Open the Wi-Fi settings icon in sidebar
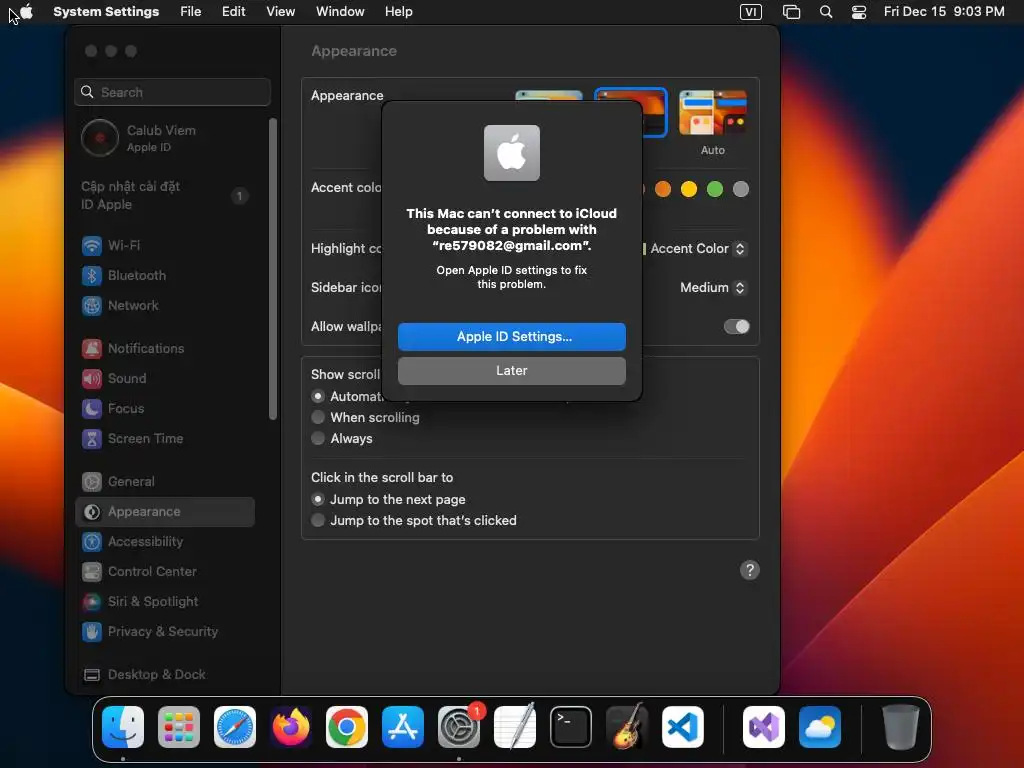 point(92,246)
